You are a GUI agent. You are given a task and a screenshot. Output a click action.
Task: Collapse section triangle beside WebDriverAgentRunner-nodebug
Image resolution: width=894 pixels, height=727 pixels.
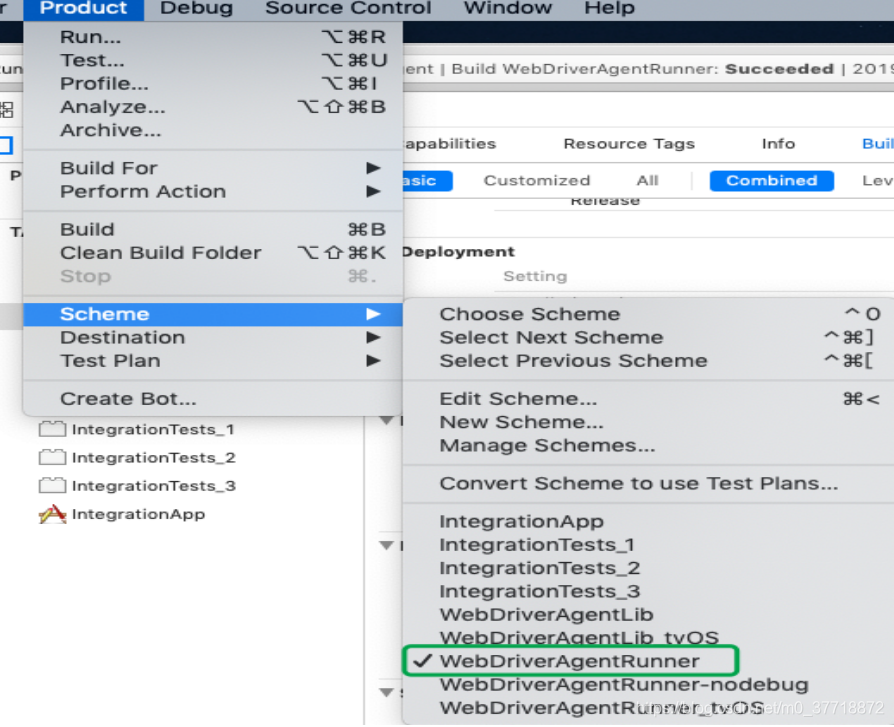pos(387,692)
